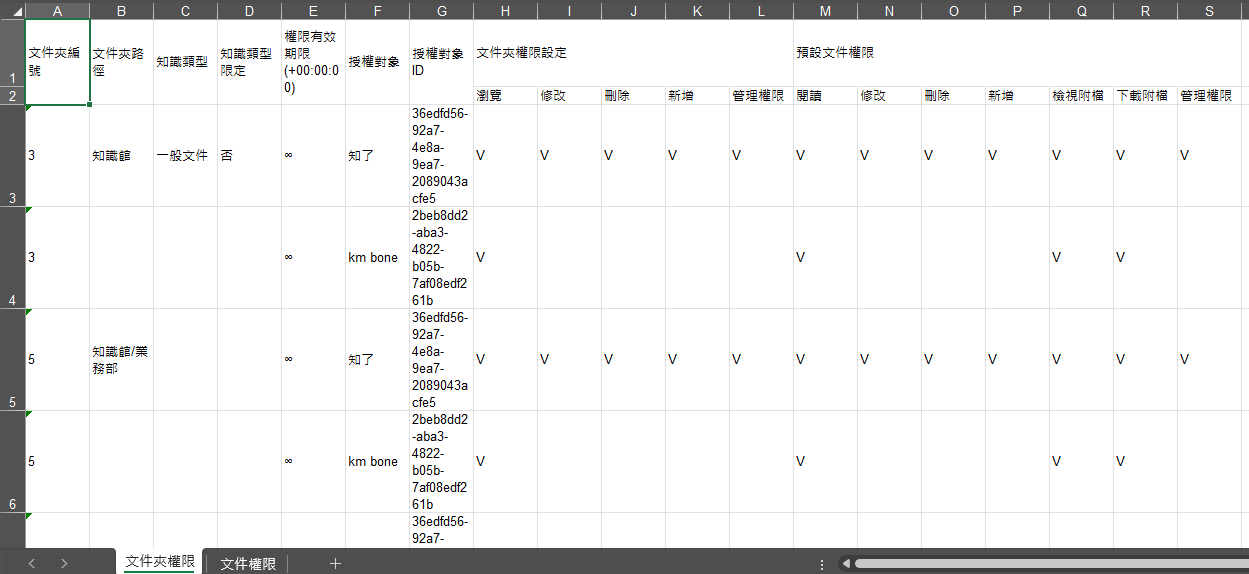The height and width of the screenshot is (574, 1249).
Task: Click the Select All corner triangle
Action: [x=13, y=10]
